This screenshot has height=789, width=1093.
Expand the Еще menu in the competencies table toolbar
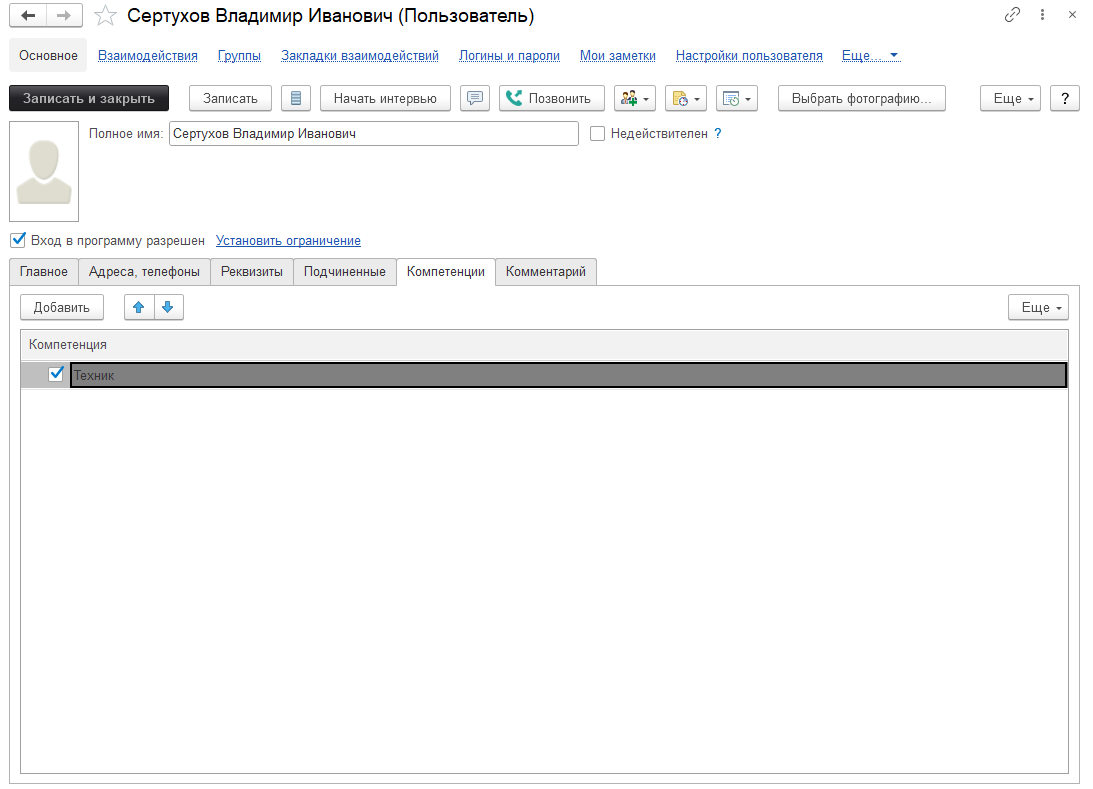[1038, 307]
